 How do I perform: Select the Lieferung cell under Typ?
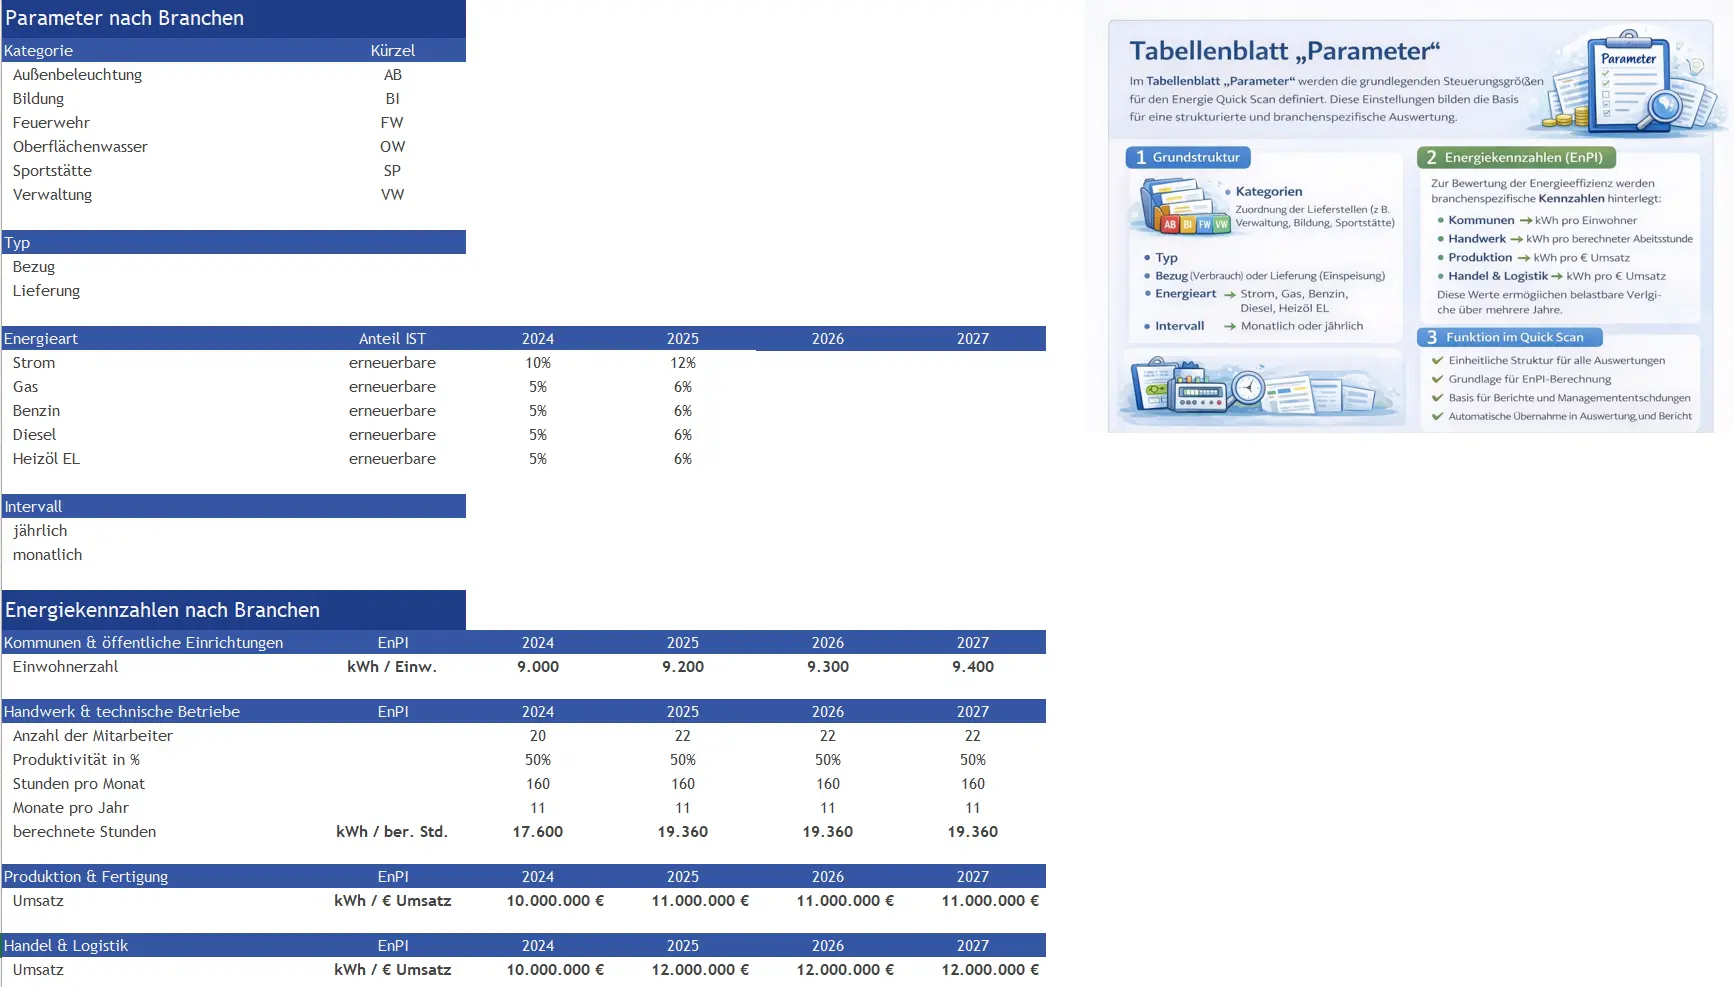46,291
